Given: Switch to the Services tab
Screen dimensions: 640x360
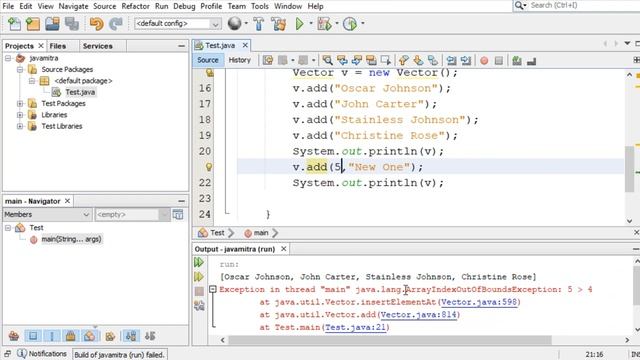Looking at the screenshot, I should pyautogui.click(x=98, y=46).
